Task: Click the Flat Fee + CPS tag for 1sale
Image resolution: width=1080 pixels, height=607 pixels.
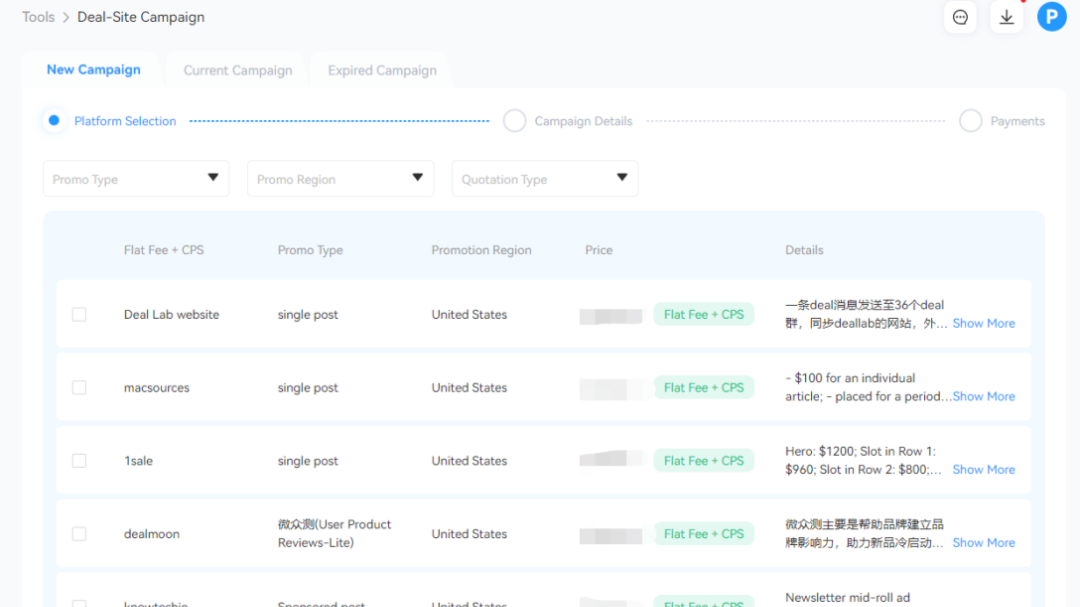Action: tap(704, 461)
